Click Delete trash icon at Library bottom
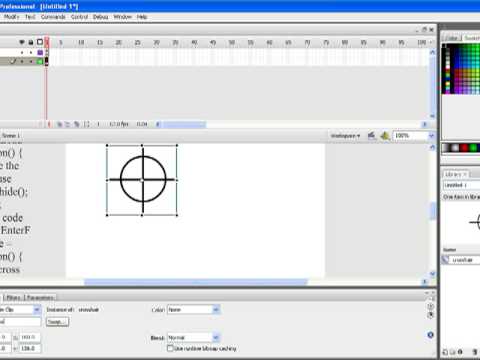The width and height of the screenshot is (480, 360). pos(475,352)
